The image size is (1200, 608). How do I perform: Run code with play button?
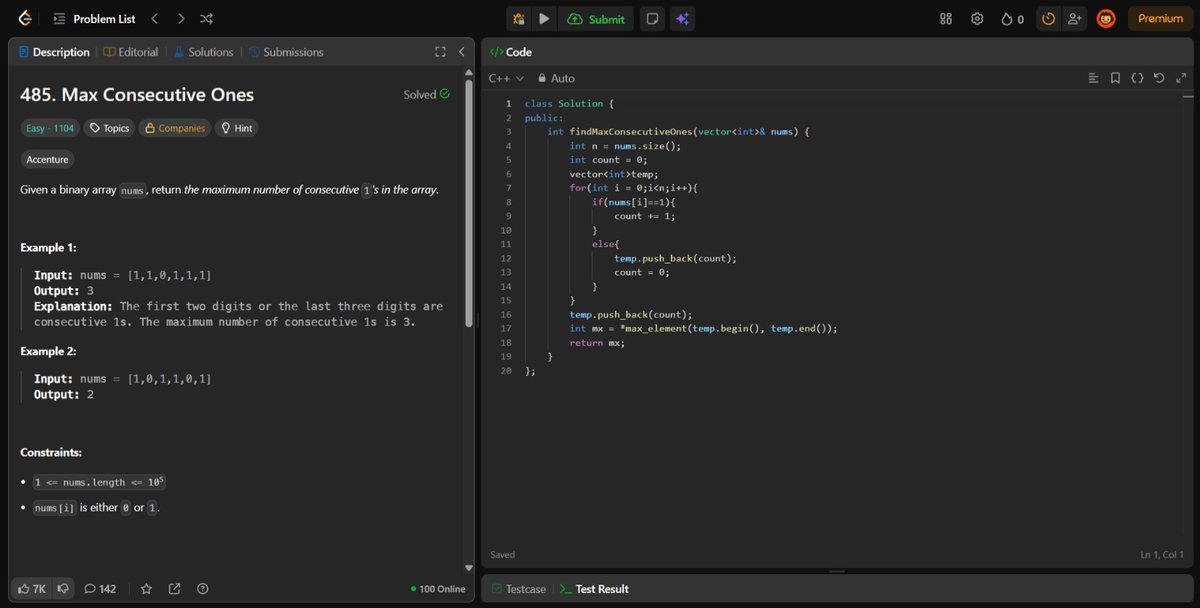[x=544, y=19]
